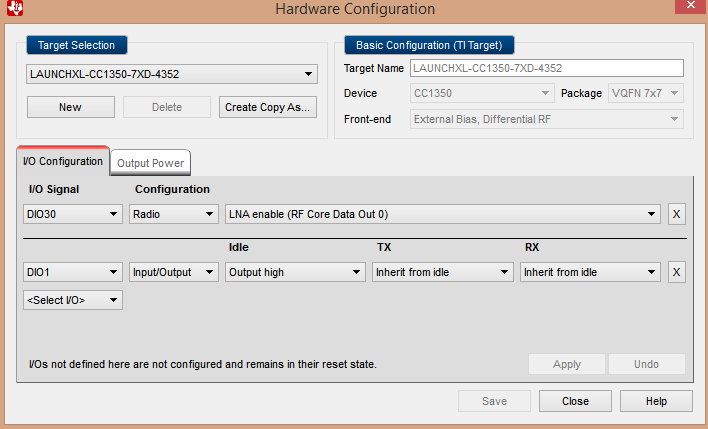Click the New target button
708x429 pixels.
pos(70,107)
